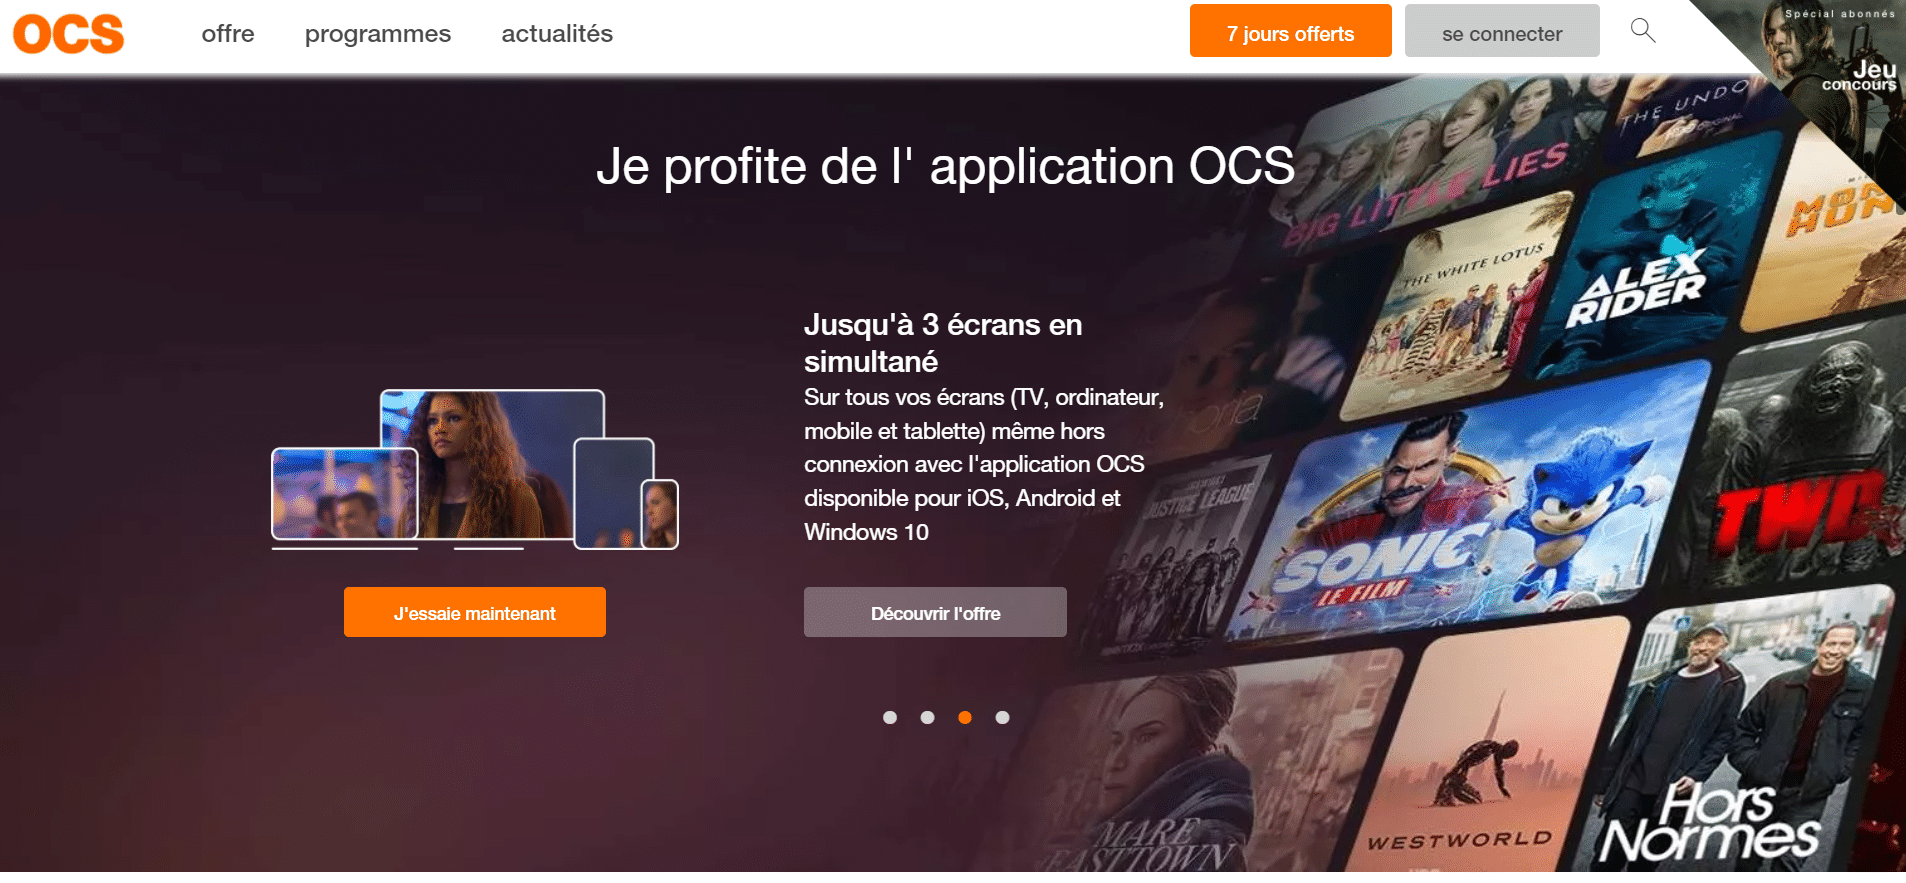Click the OCS logo
The width and height of the screenshot is (1906, 883).
point(68,34)
